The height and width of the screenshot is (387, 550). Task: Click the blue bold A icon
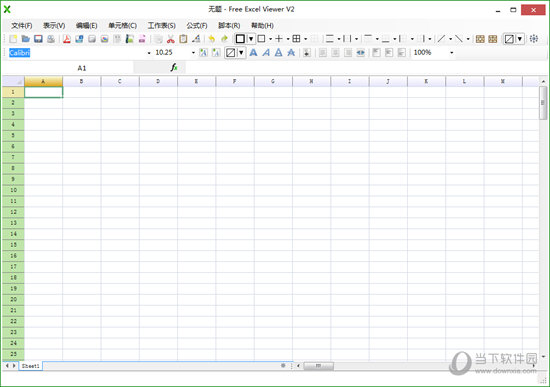(253, 53)
